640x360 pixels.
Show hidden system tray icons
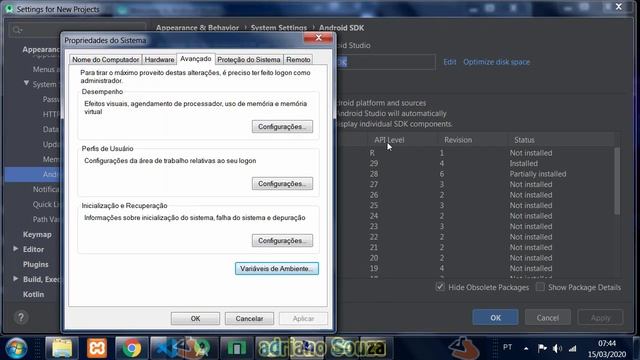click(x=526, y=348)
